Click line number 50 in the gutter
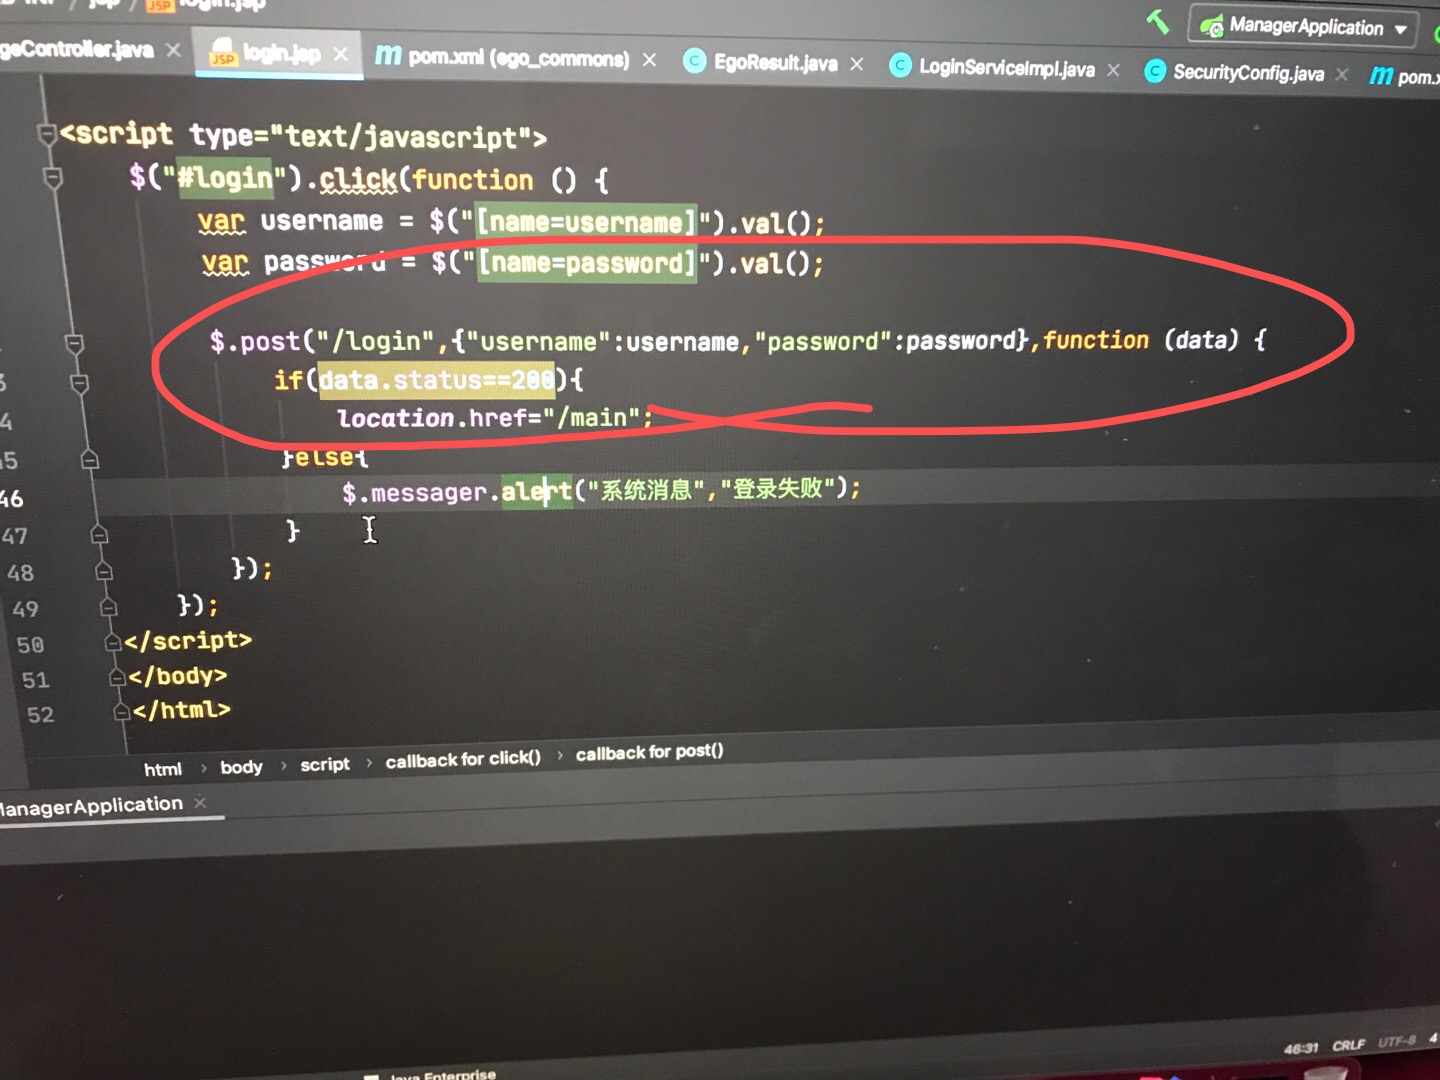Screen dimensions: 1440x1080 (30, 645)
